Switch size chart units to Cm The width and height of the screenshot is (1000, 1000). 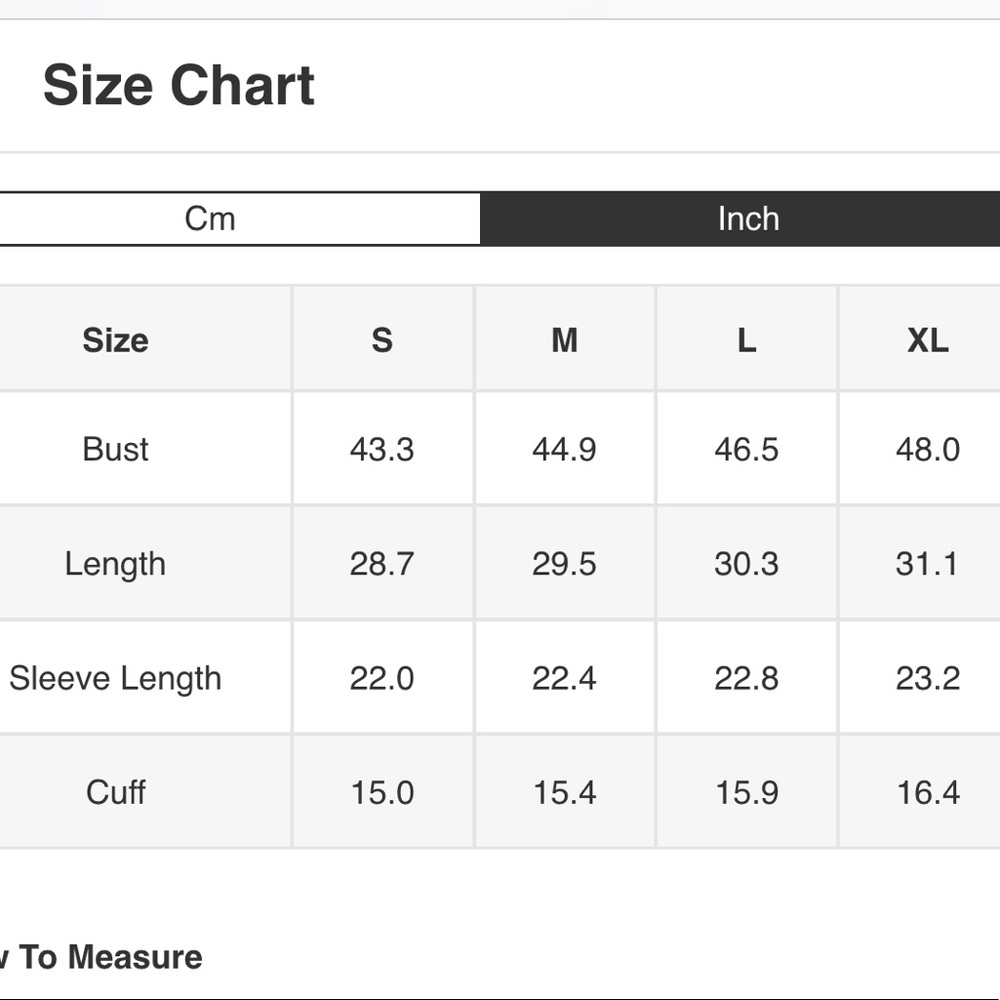click(x=210, y=218)
